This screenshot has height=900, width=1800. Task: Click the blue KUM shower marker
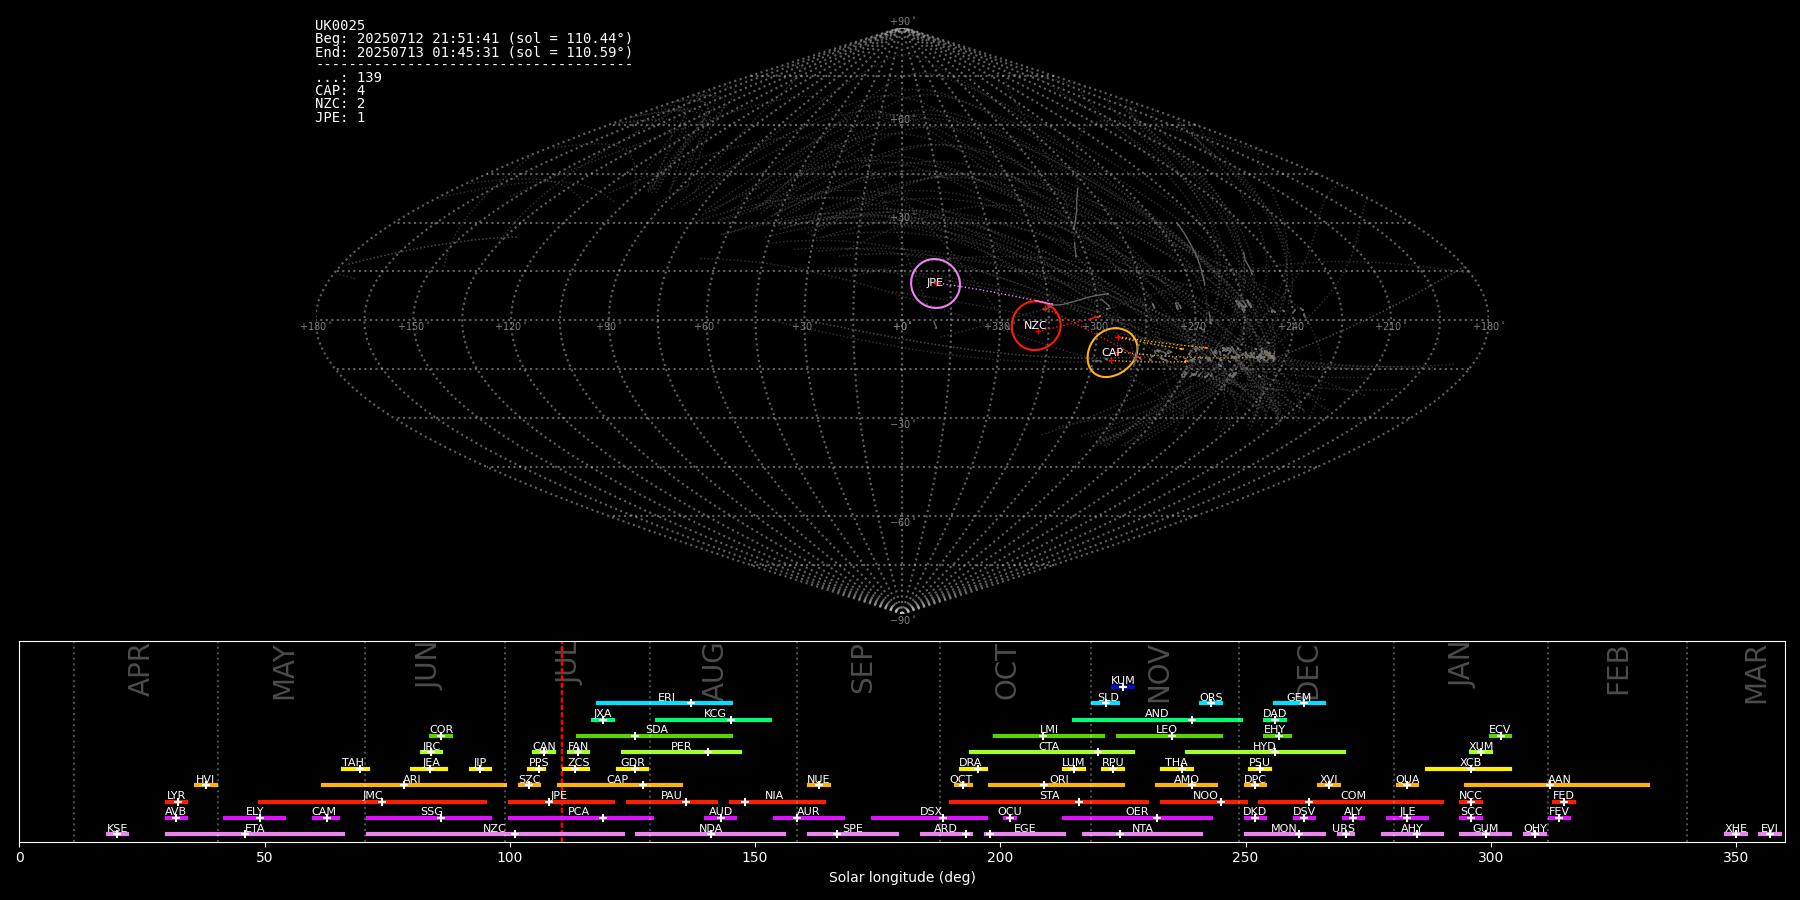pos(1123,687)
